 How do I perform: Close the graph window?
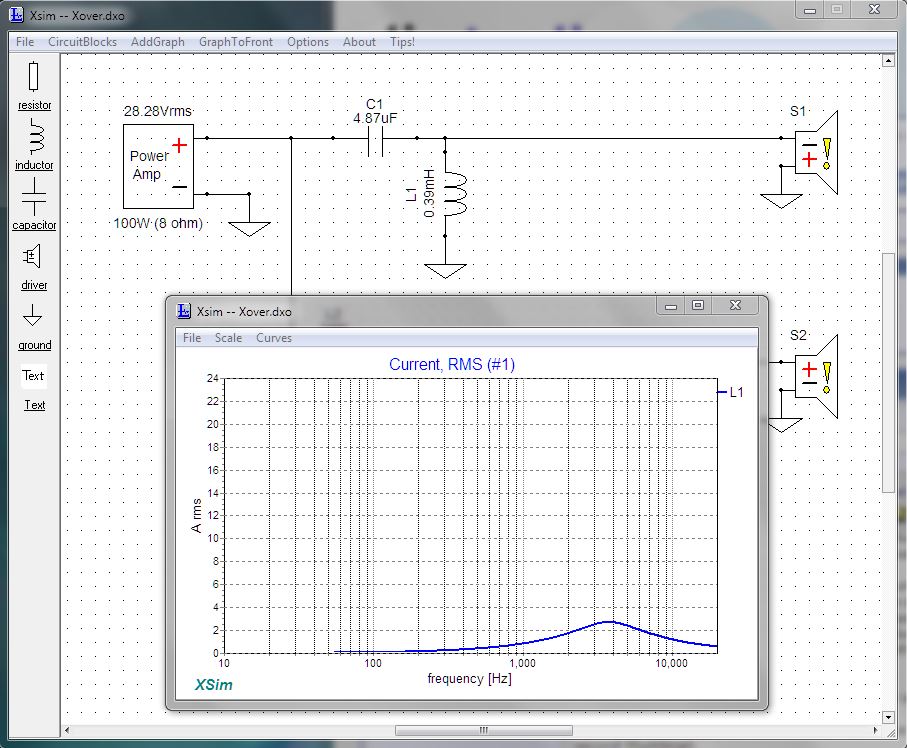coord(735,305)
